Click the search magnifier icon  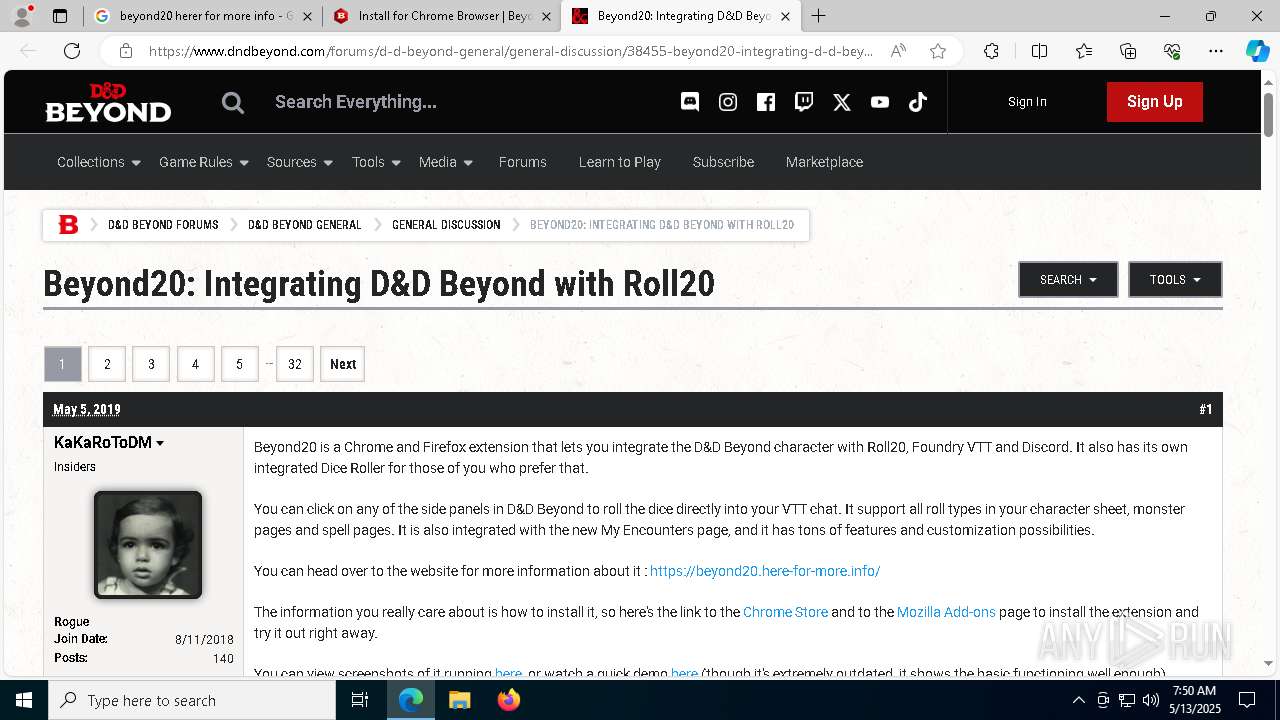click(x=233, y=102)
